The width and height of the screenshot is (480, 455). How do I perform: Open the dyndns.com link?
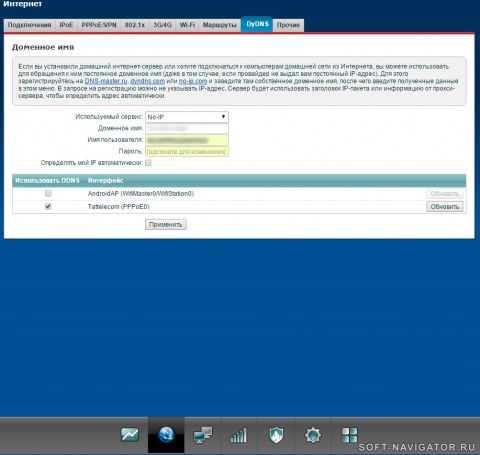148,81
